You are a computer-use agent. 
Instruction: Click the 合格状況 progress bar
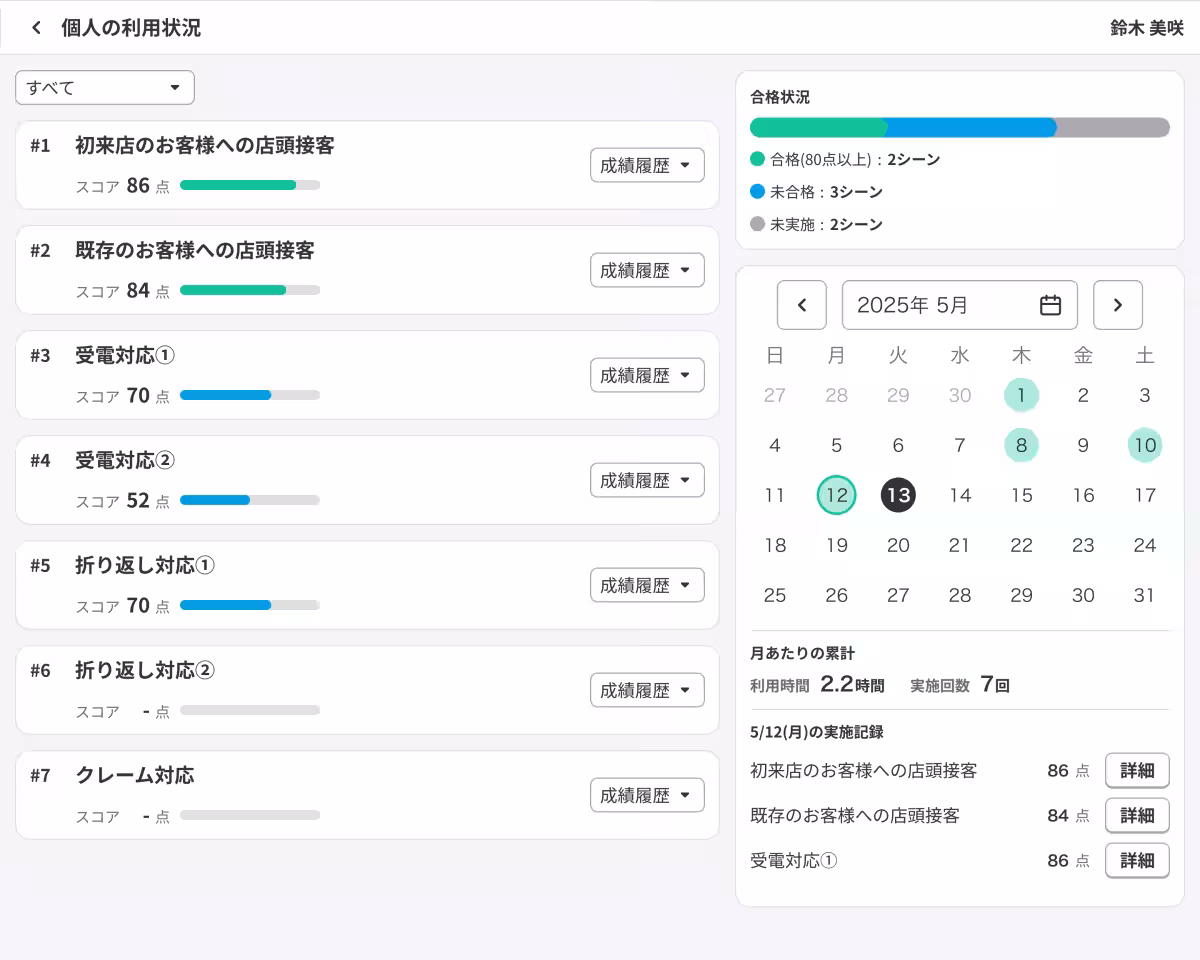tap(960, 128)
